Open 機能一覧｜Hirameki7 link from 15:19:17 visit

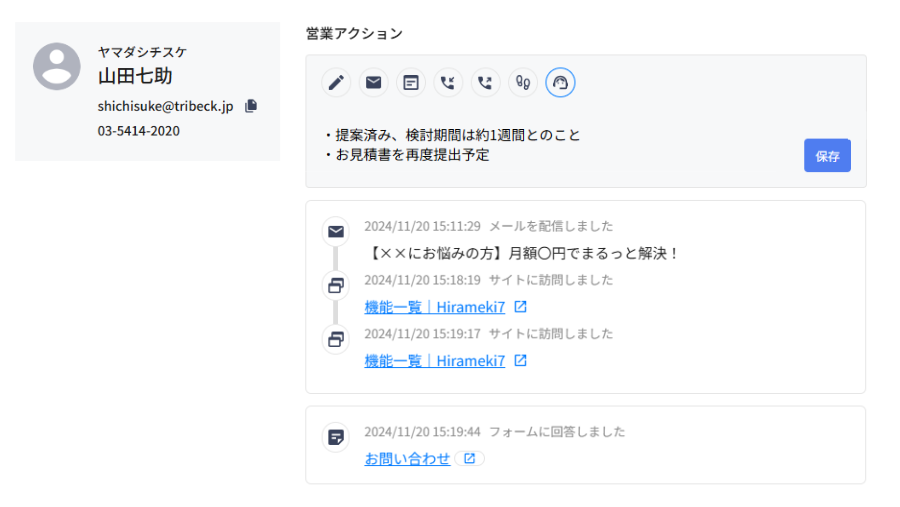[x=435, y=361]
